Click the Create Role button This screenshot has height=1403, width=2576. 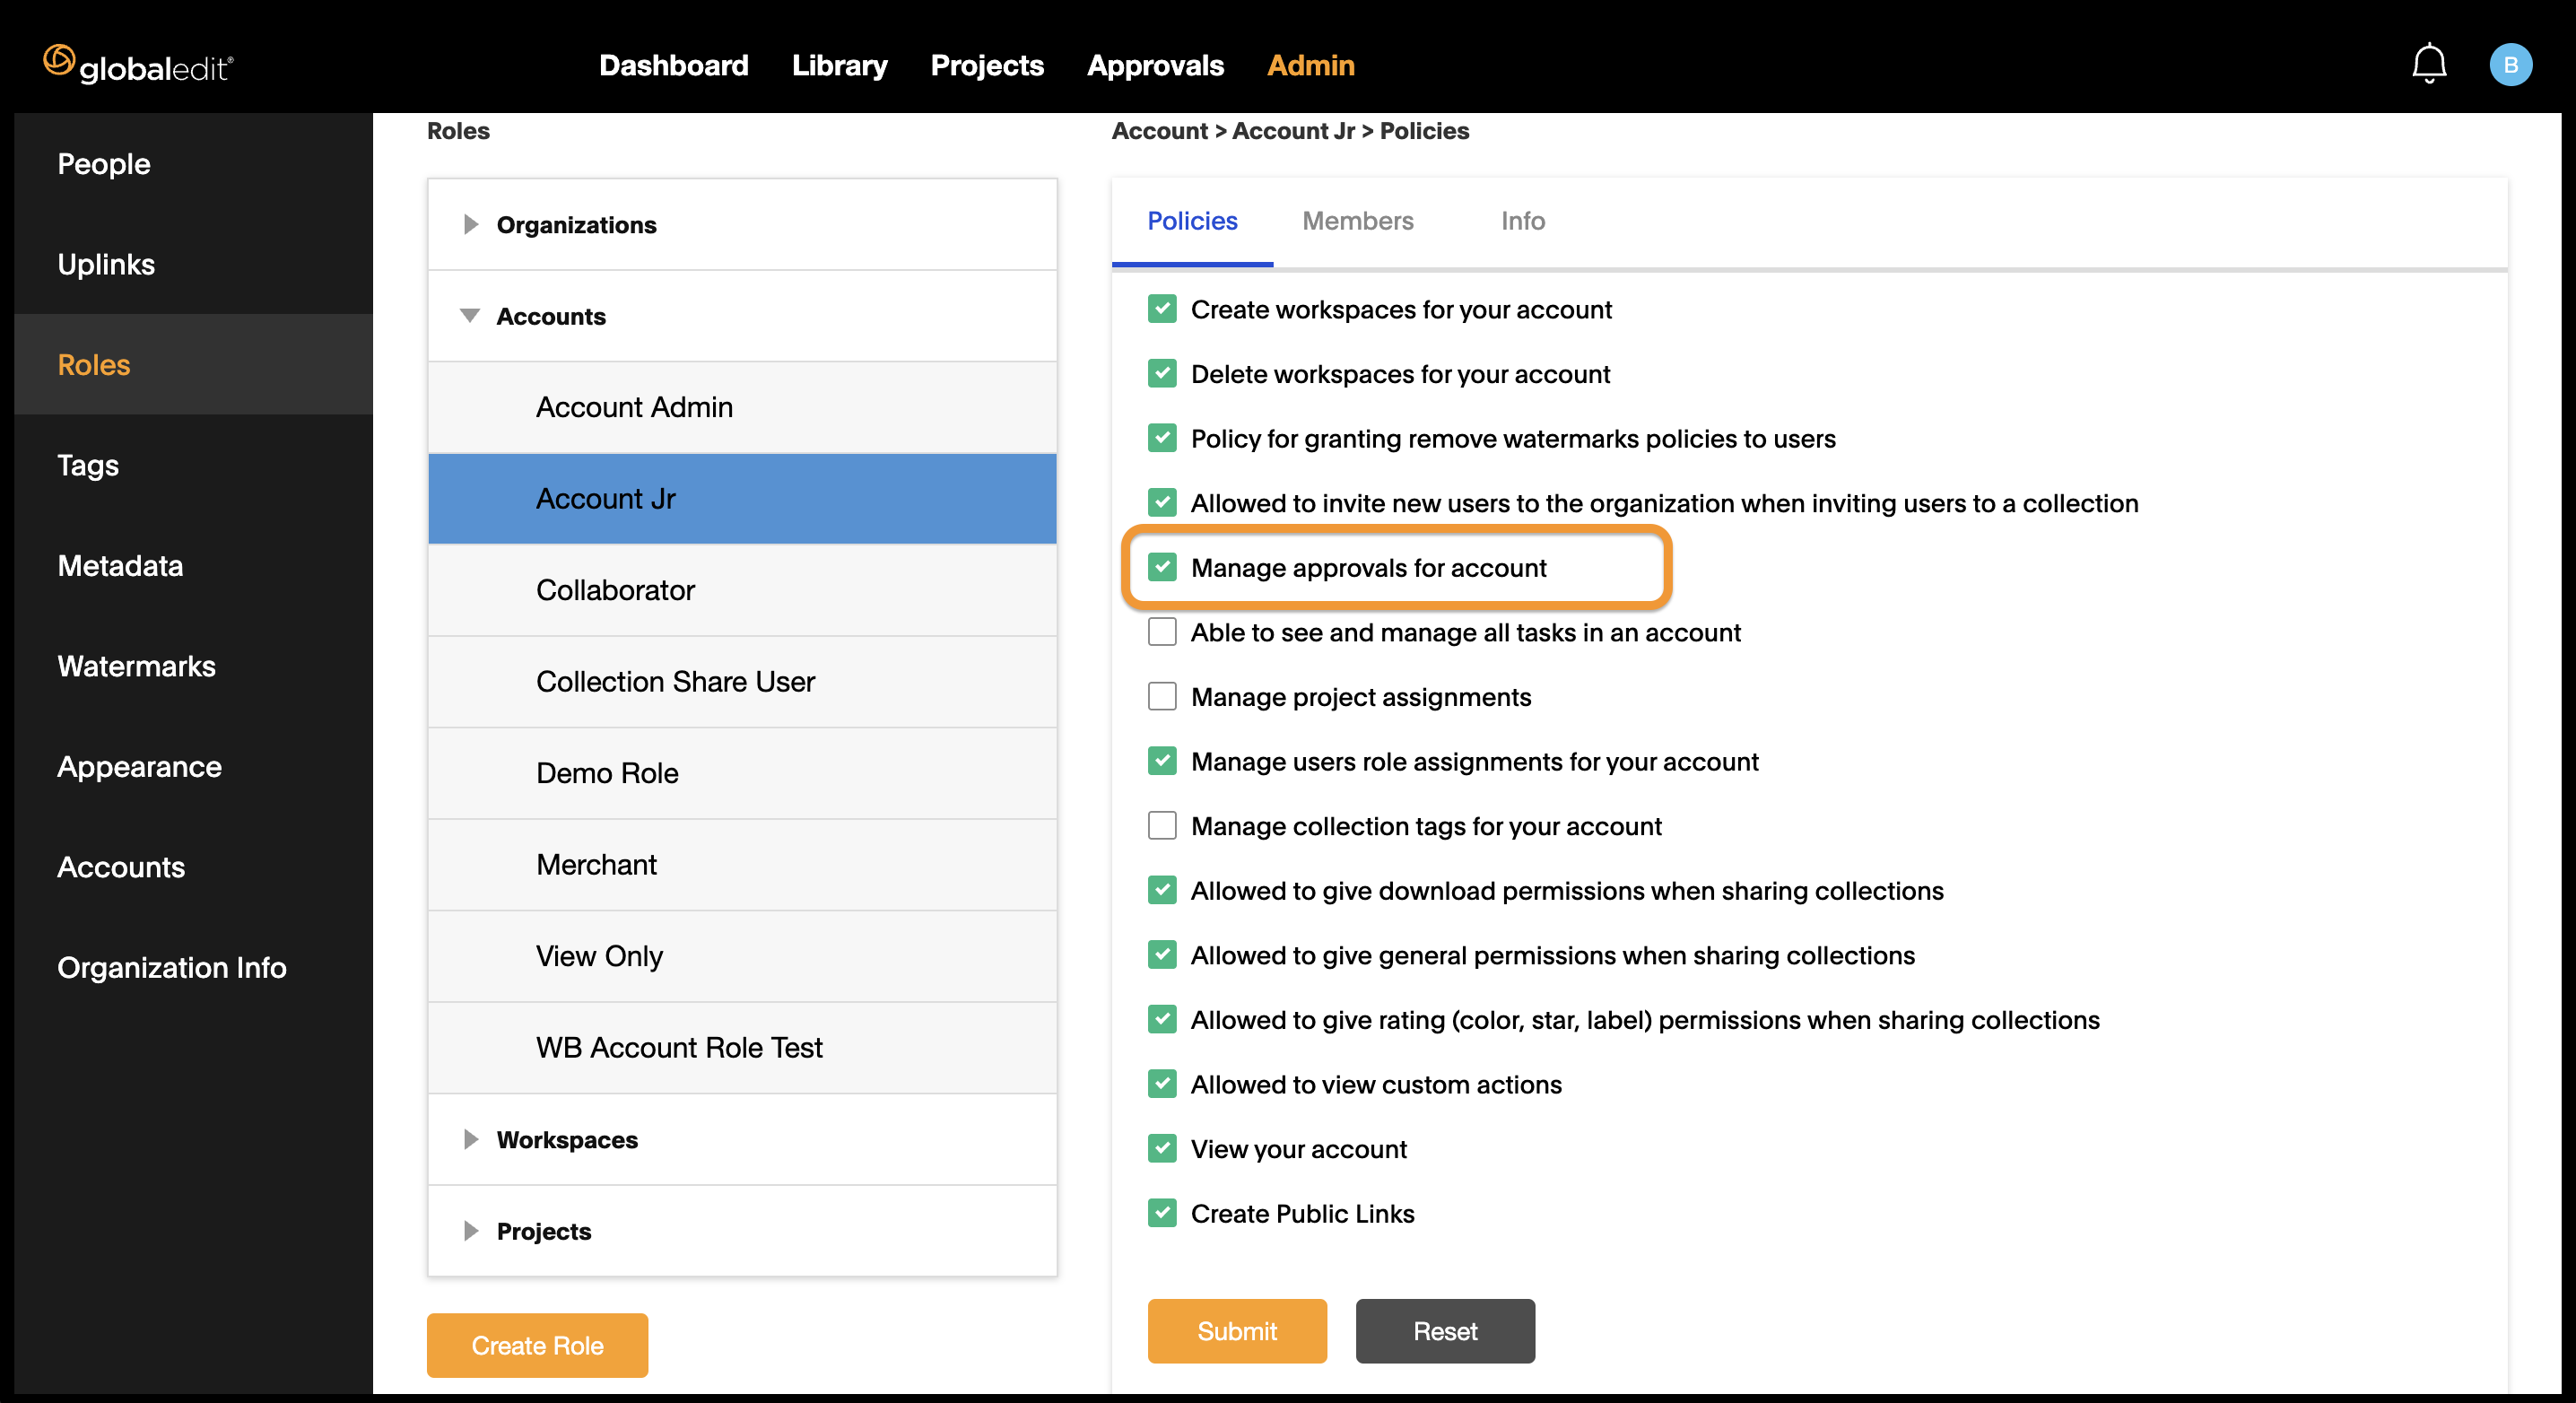[537, 1345]
